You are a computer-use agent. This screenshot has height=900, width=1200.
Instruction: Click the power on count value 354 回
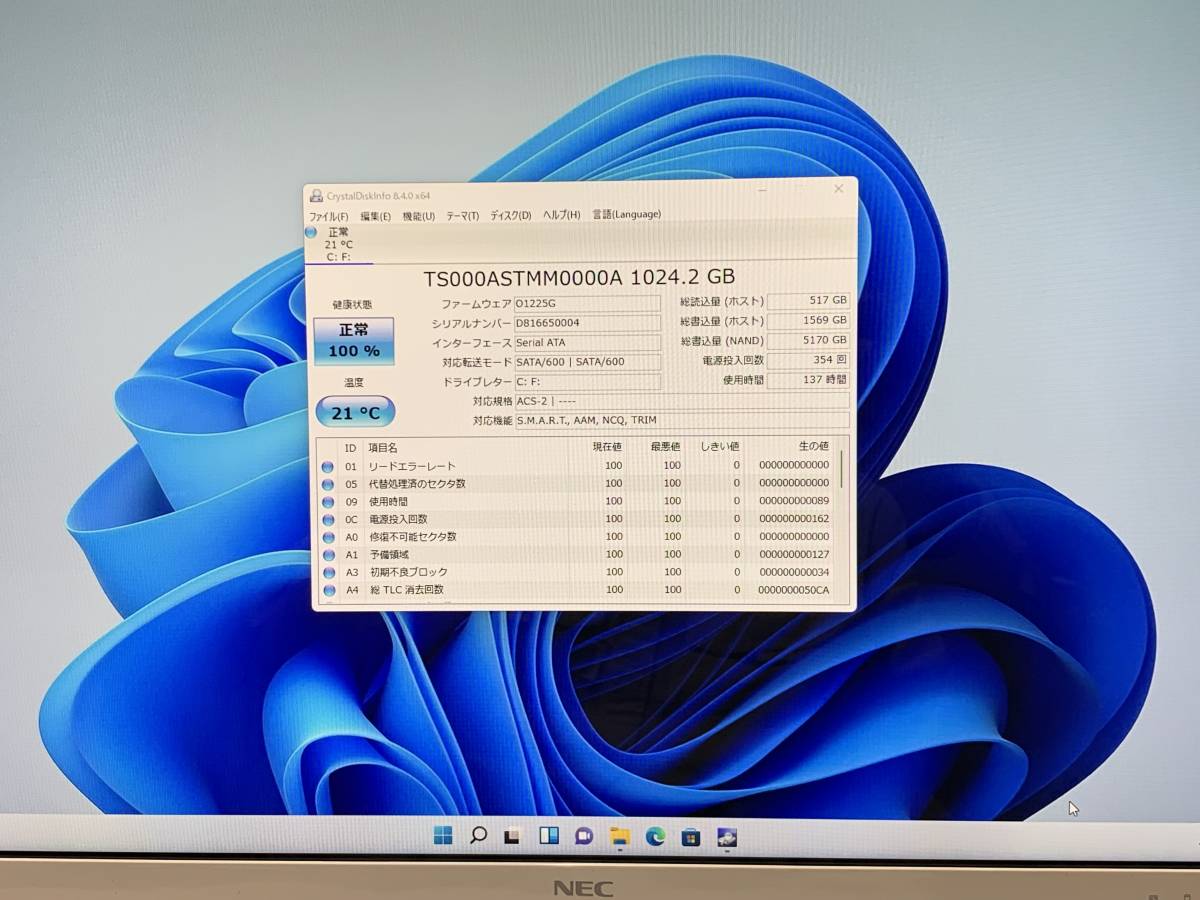(809, 360)
